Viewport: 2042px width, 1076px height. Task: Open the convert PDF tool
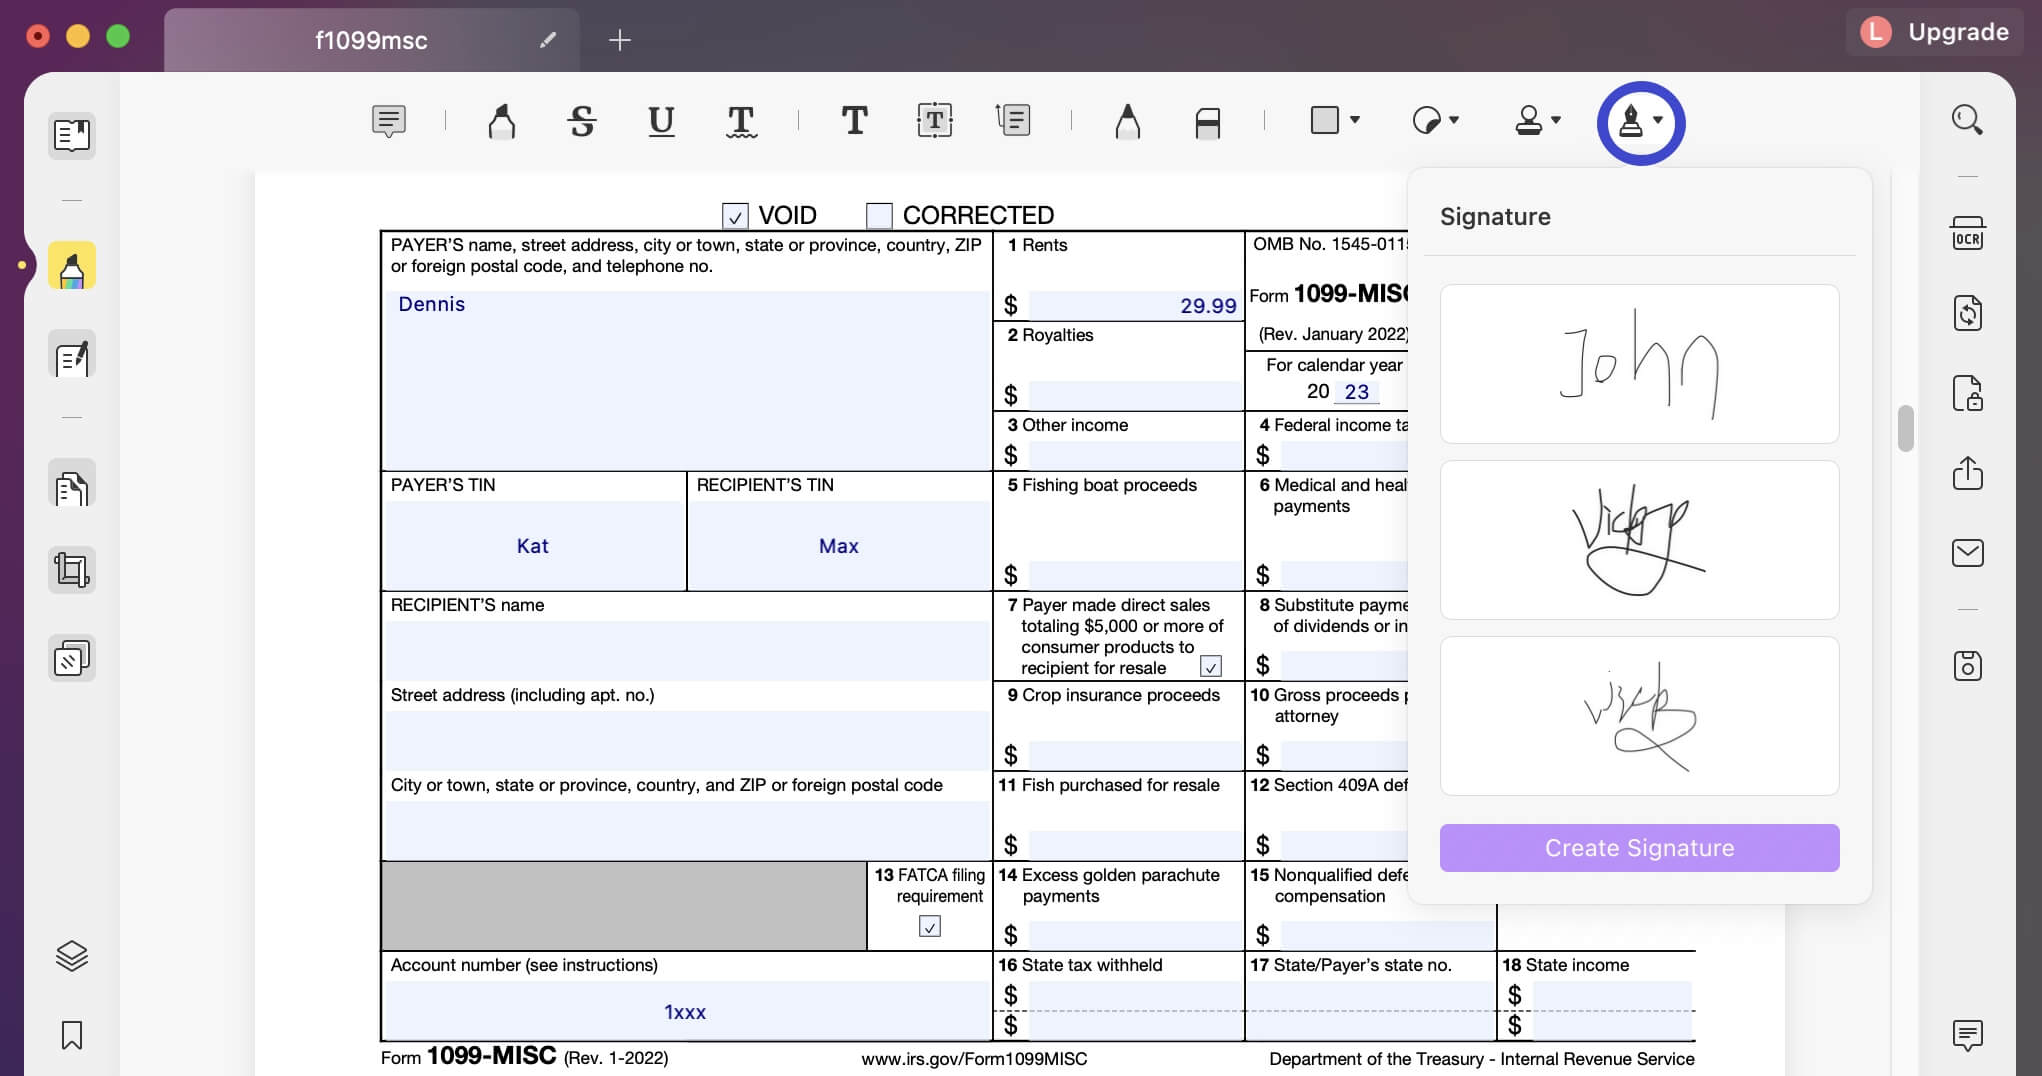tap(1967, 313)
